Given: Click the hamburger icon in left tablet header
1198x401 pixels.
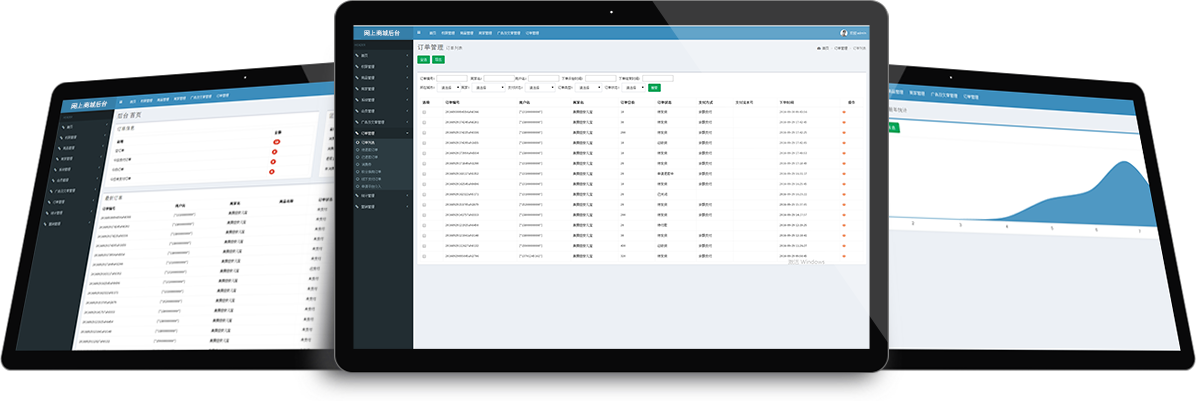Looking at the screenshot, I should click(121, 102).
